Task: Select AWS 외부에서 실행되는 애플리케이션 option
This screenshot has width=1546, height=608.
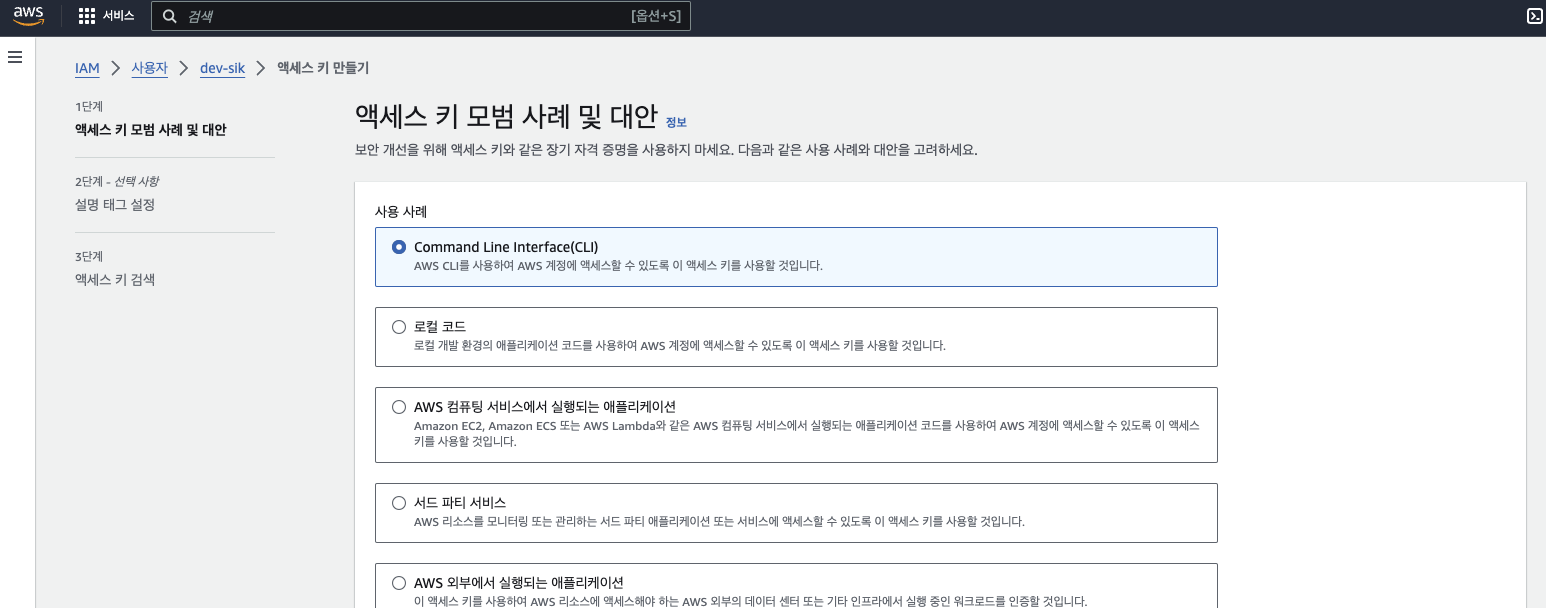Action: click(399, 582)
